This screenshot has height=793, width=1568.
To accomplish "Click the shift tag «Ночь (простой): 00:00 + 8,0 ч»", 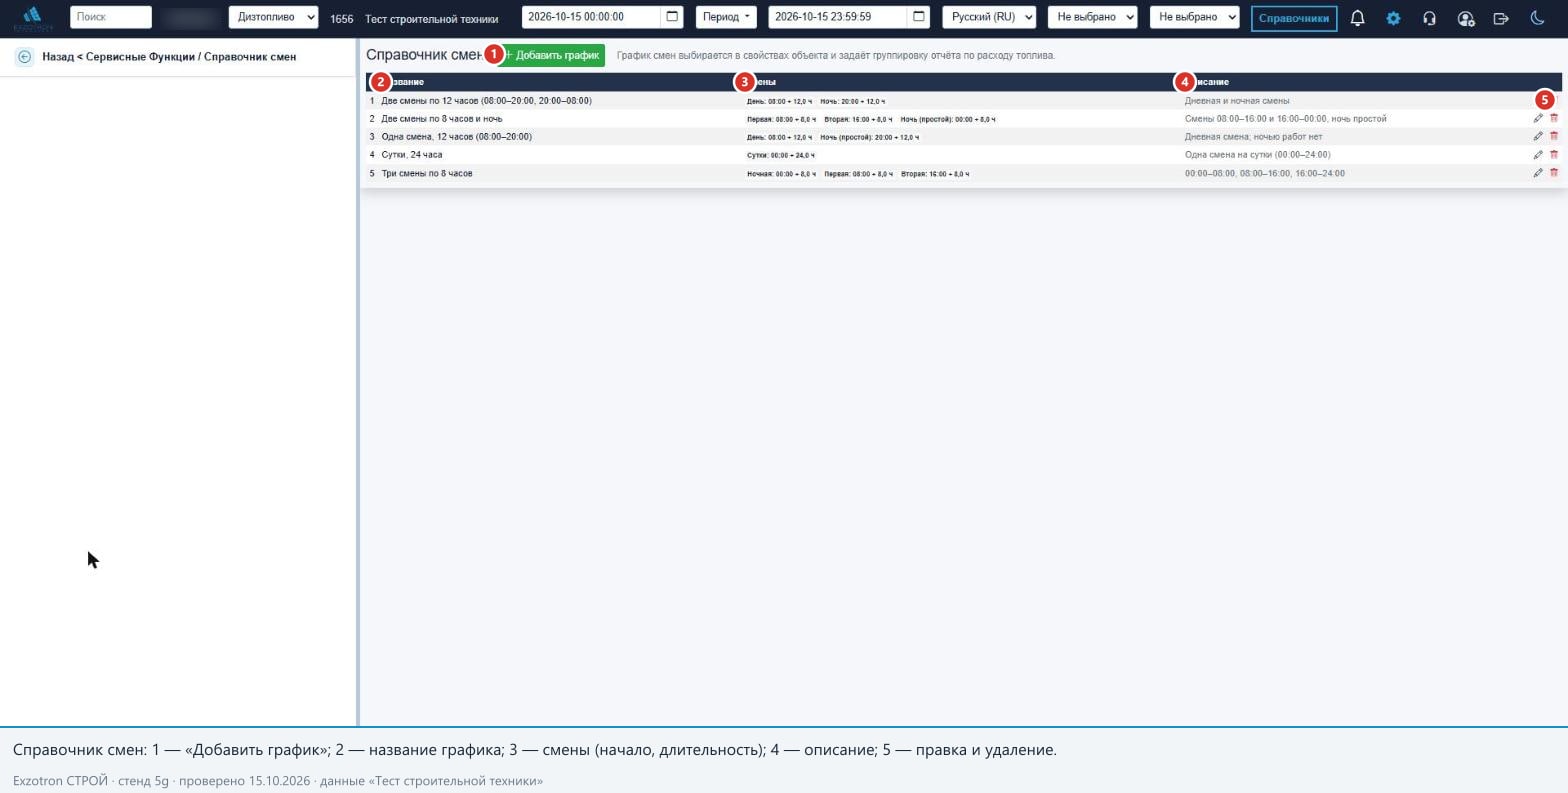I will (948, 120).
